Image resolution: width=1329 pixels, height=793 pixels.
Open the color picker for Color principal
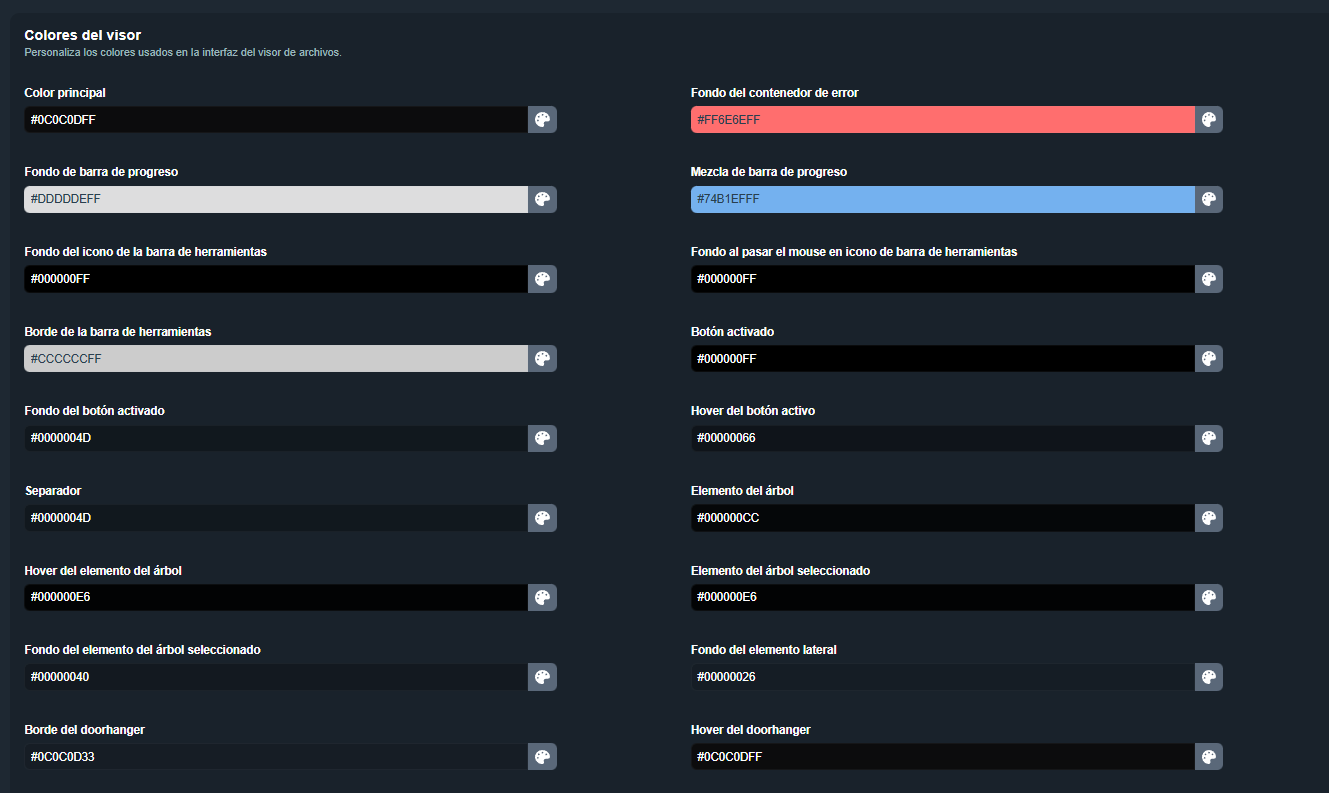(x=542, y=119)
